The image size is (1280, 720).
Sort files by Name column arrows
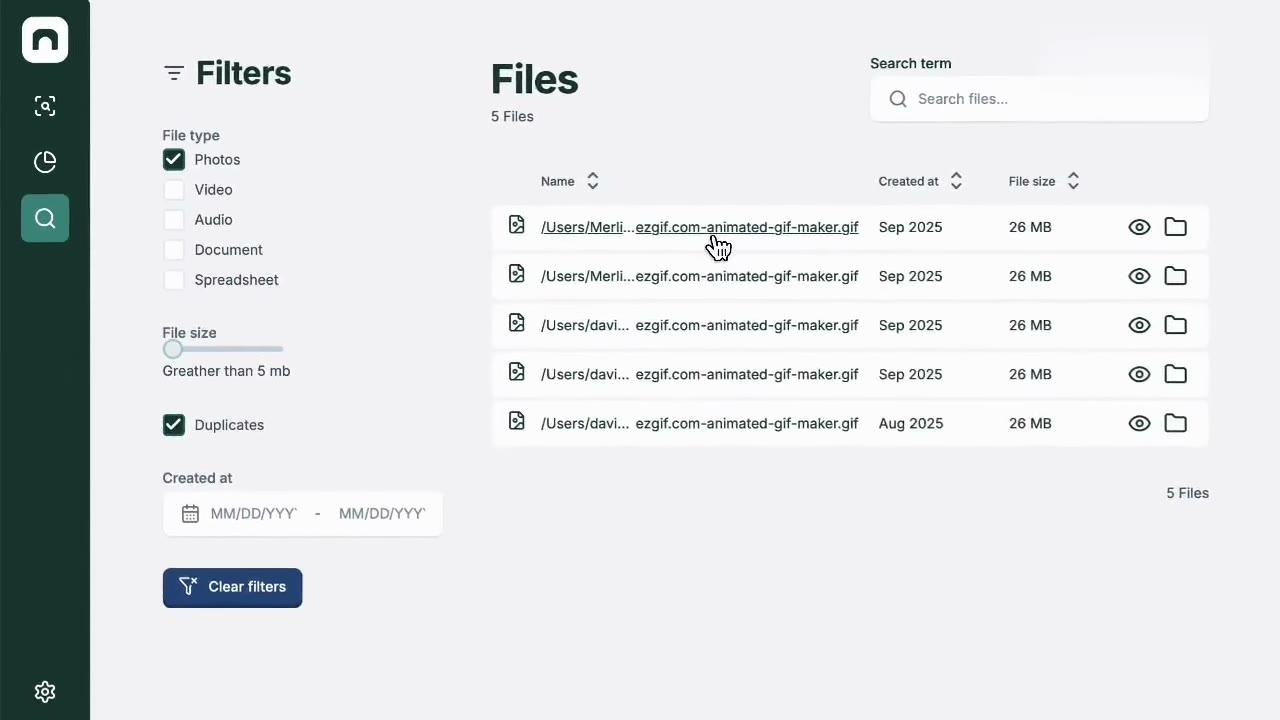coord(593,181)
